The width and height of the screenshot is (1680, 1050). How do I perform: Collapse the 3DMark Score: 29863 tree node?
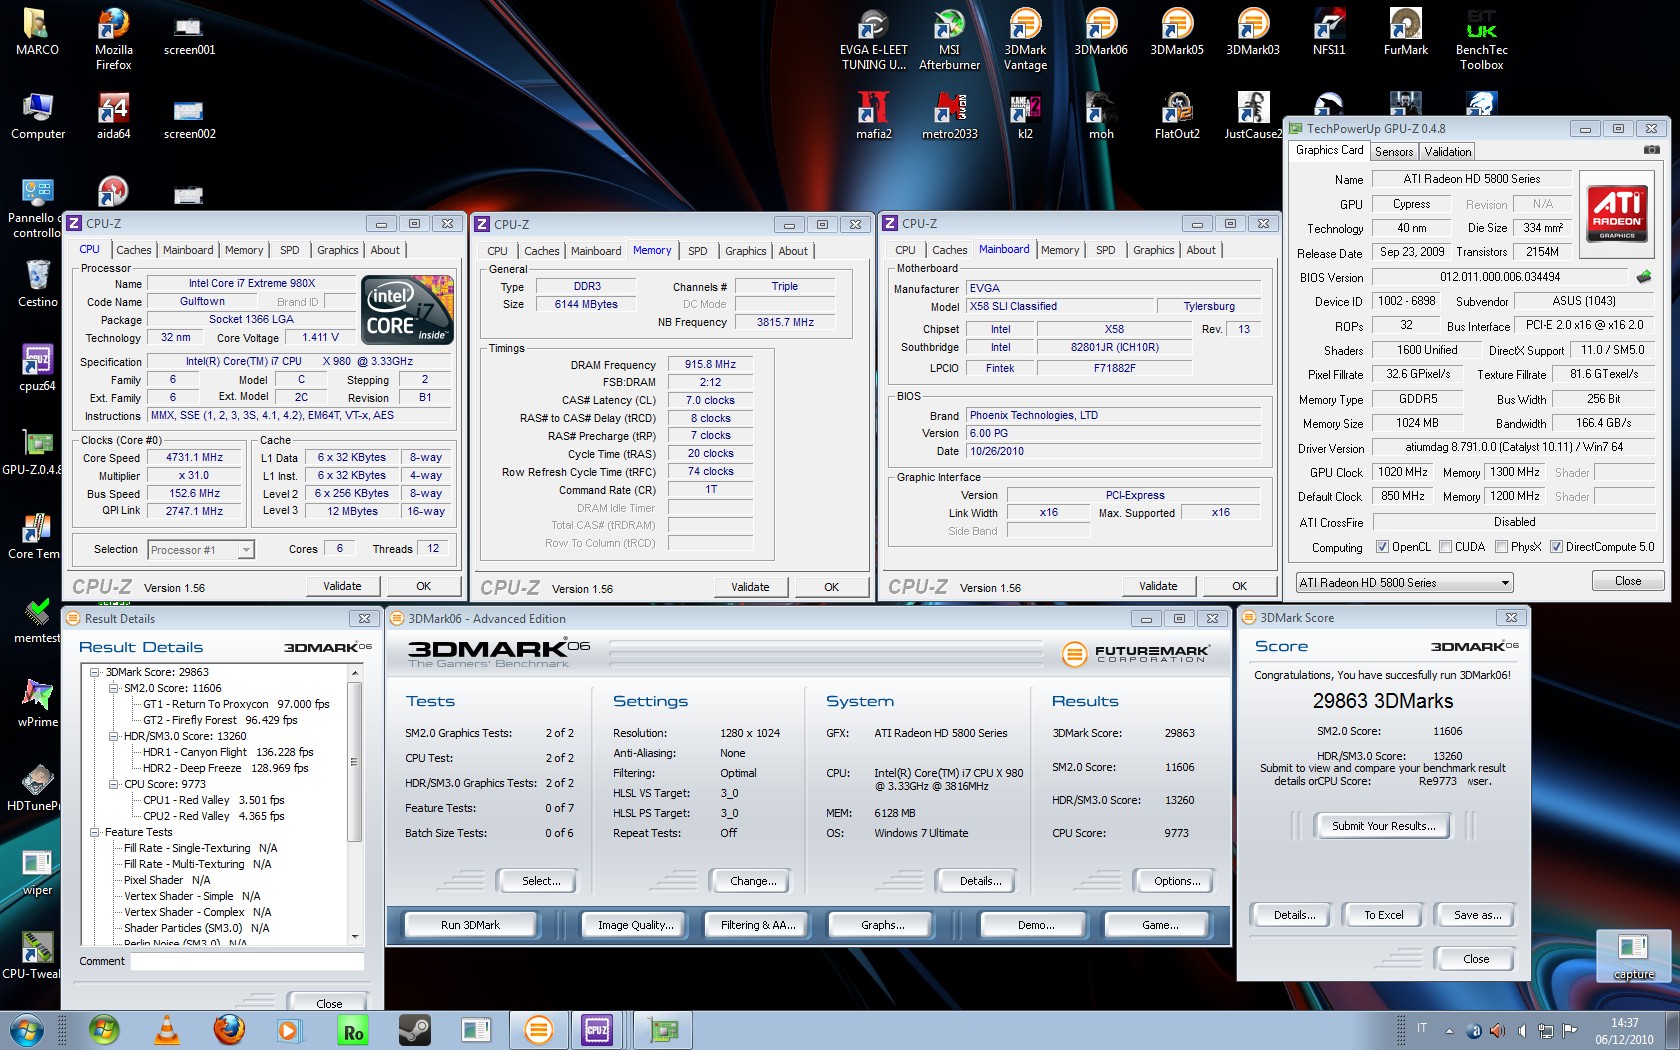(x=95, y=672)
